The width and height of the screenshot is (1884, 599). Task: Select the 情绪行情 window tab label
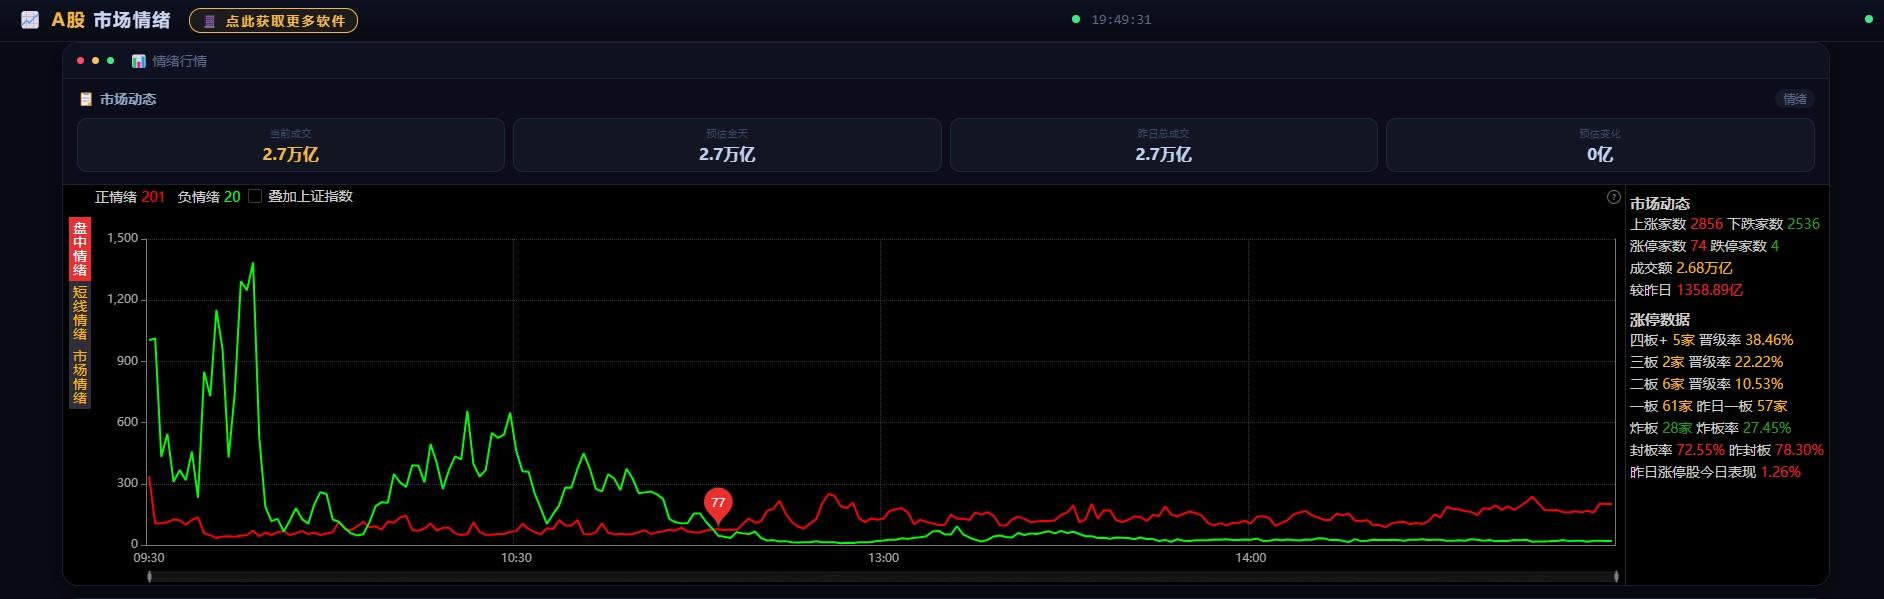[180, 61]
